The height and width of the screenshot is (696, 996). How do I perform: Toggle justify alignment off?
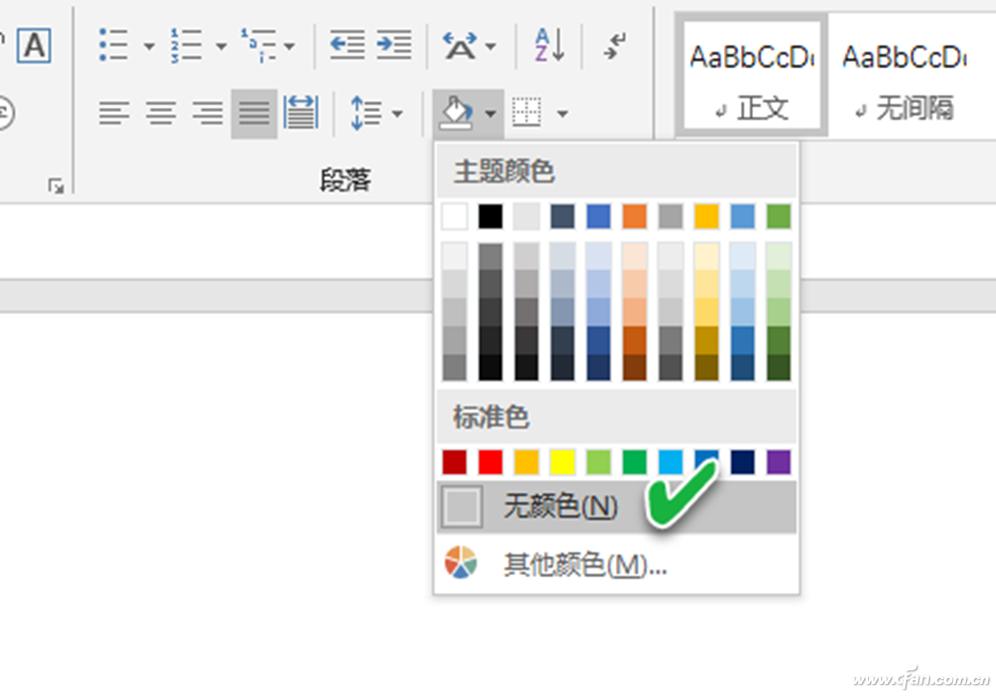(253, 111)
